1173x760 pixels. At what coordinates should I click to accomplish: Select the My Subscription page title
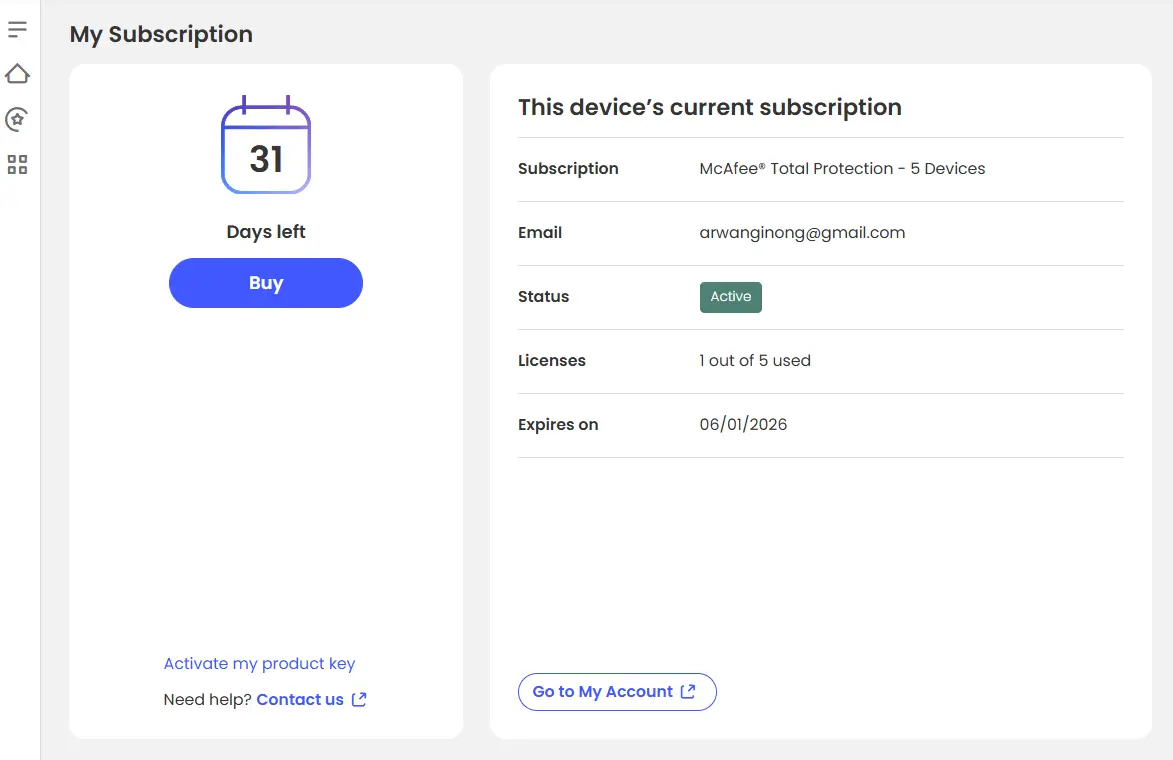tap(161, 34)
